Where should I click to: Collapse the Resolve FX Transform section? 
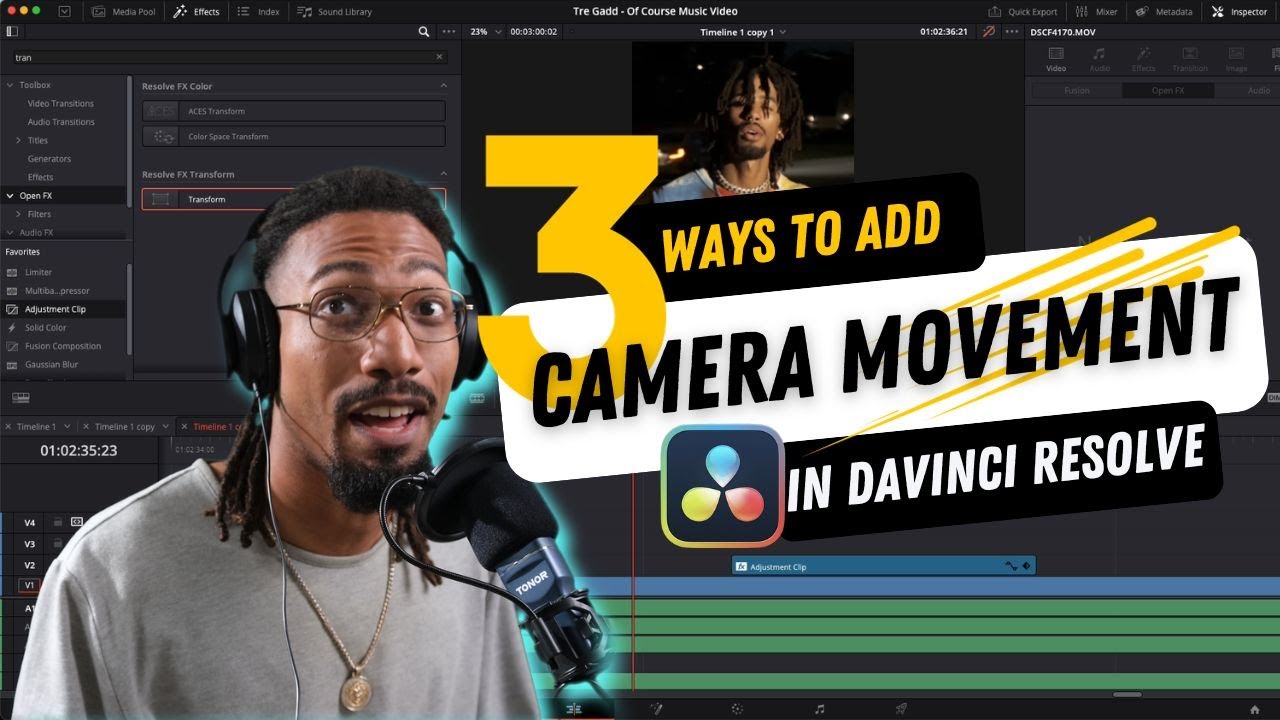click(x=443, y=174)
